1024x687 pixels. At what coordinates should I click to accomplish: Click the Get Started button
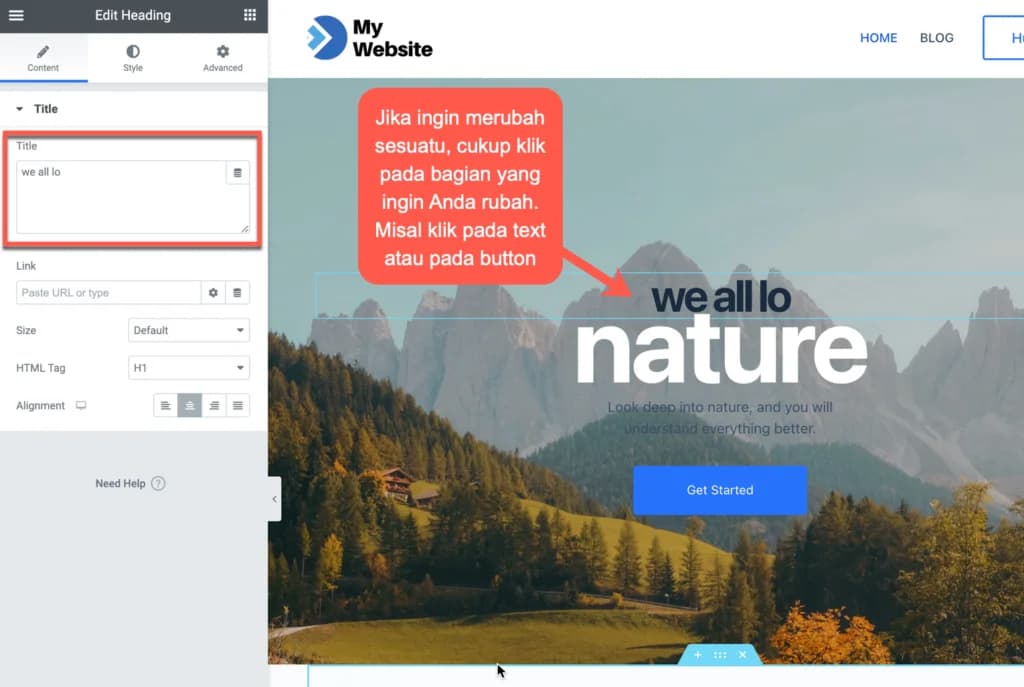point(720,490)
